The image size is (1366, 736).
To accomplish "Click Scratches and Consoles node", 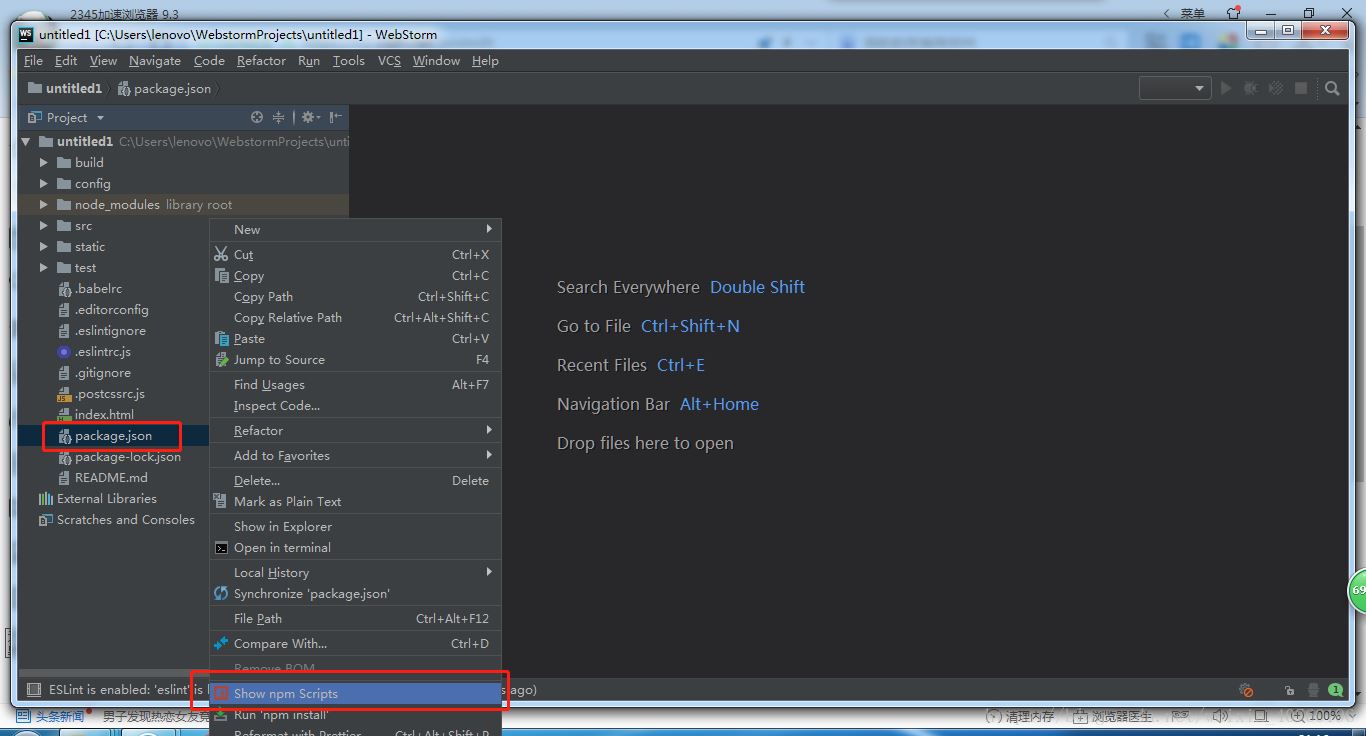I will click(125, 520).
